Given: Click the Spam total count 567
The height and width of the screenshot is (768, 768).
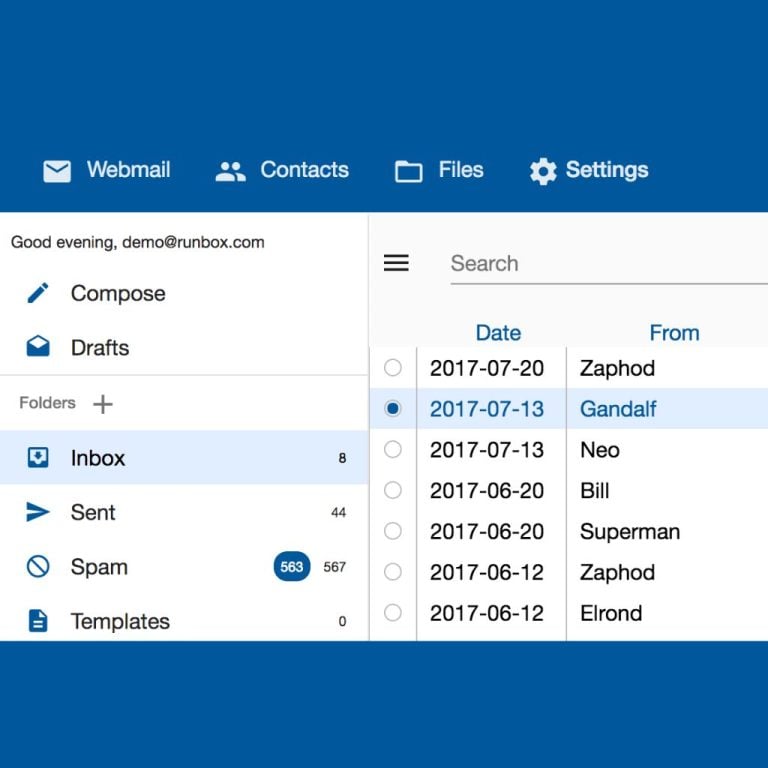Looking at the screenshot, I should [x=335, y=567].
